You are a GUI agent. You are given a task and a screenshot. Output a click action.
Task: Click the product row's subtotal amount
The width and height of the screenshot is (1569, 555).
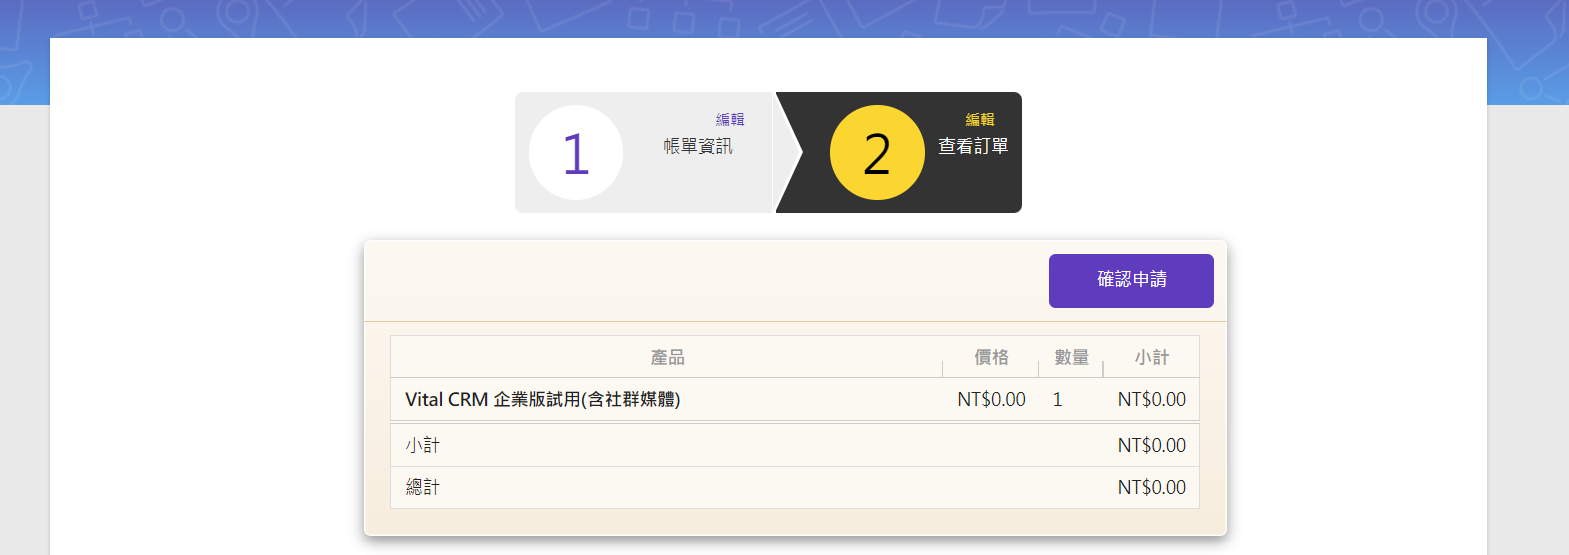(x=1151, y=400)
